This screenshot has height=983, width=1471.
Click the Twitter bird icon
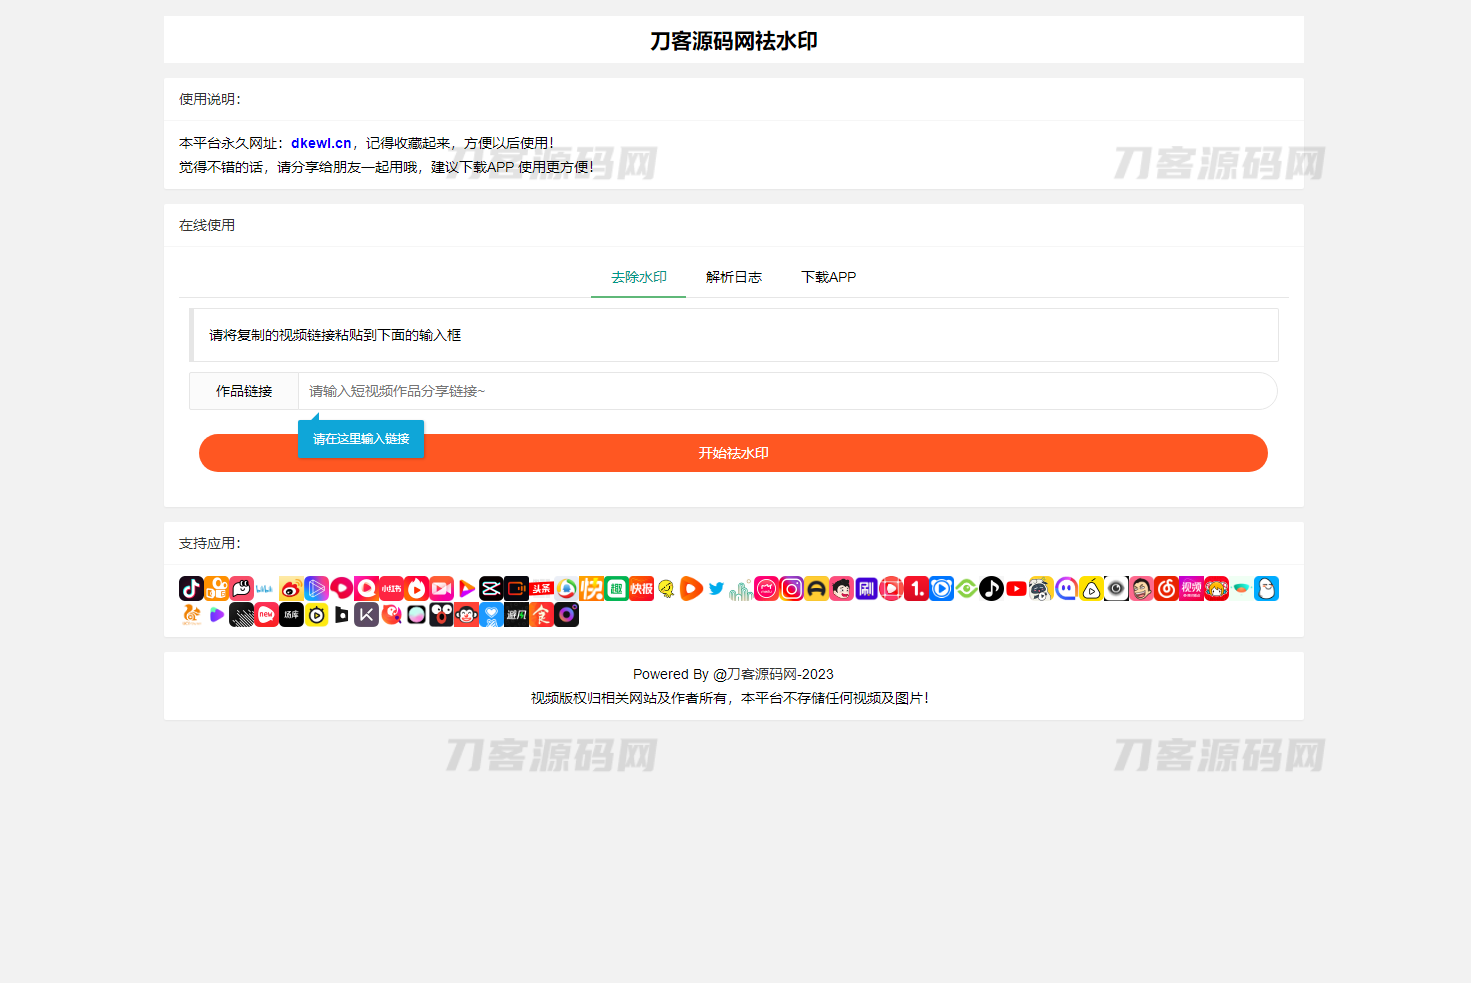pyautogui.click(x=715, y=589)
